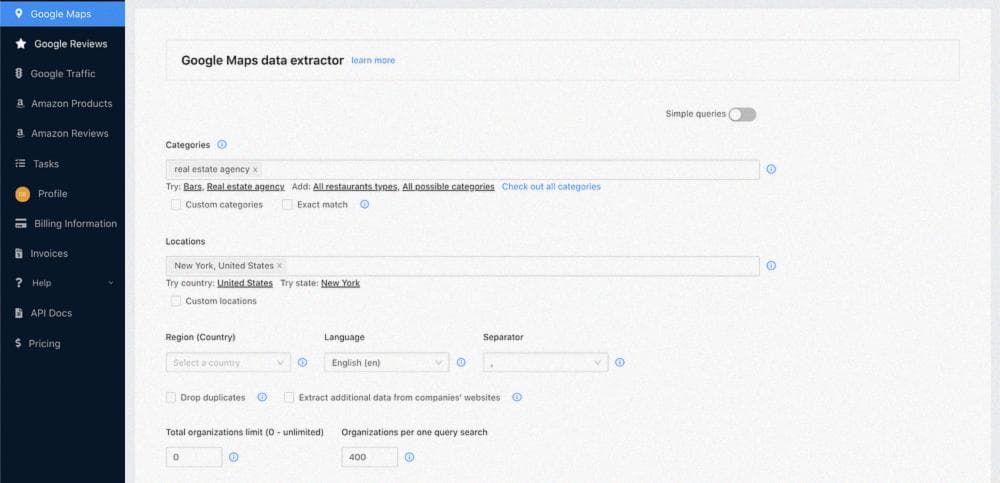This screenshot has height=483, width=1000.
Task: Click info icon right of categories input
Action: pyautogui.click(x=771, y=169)
